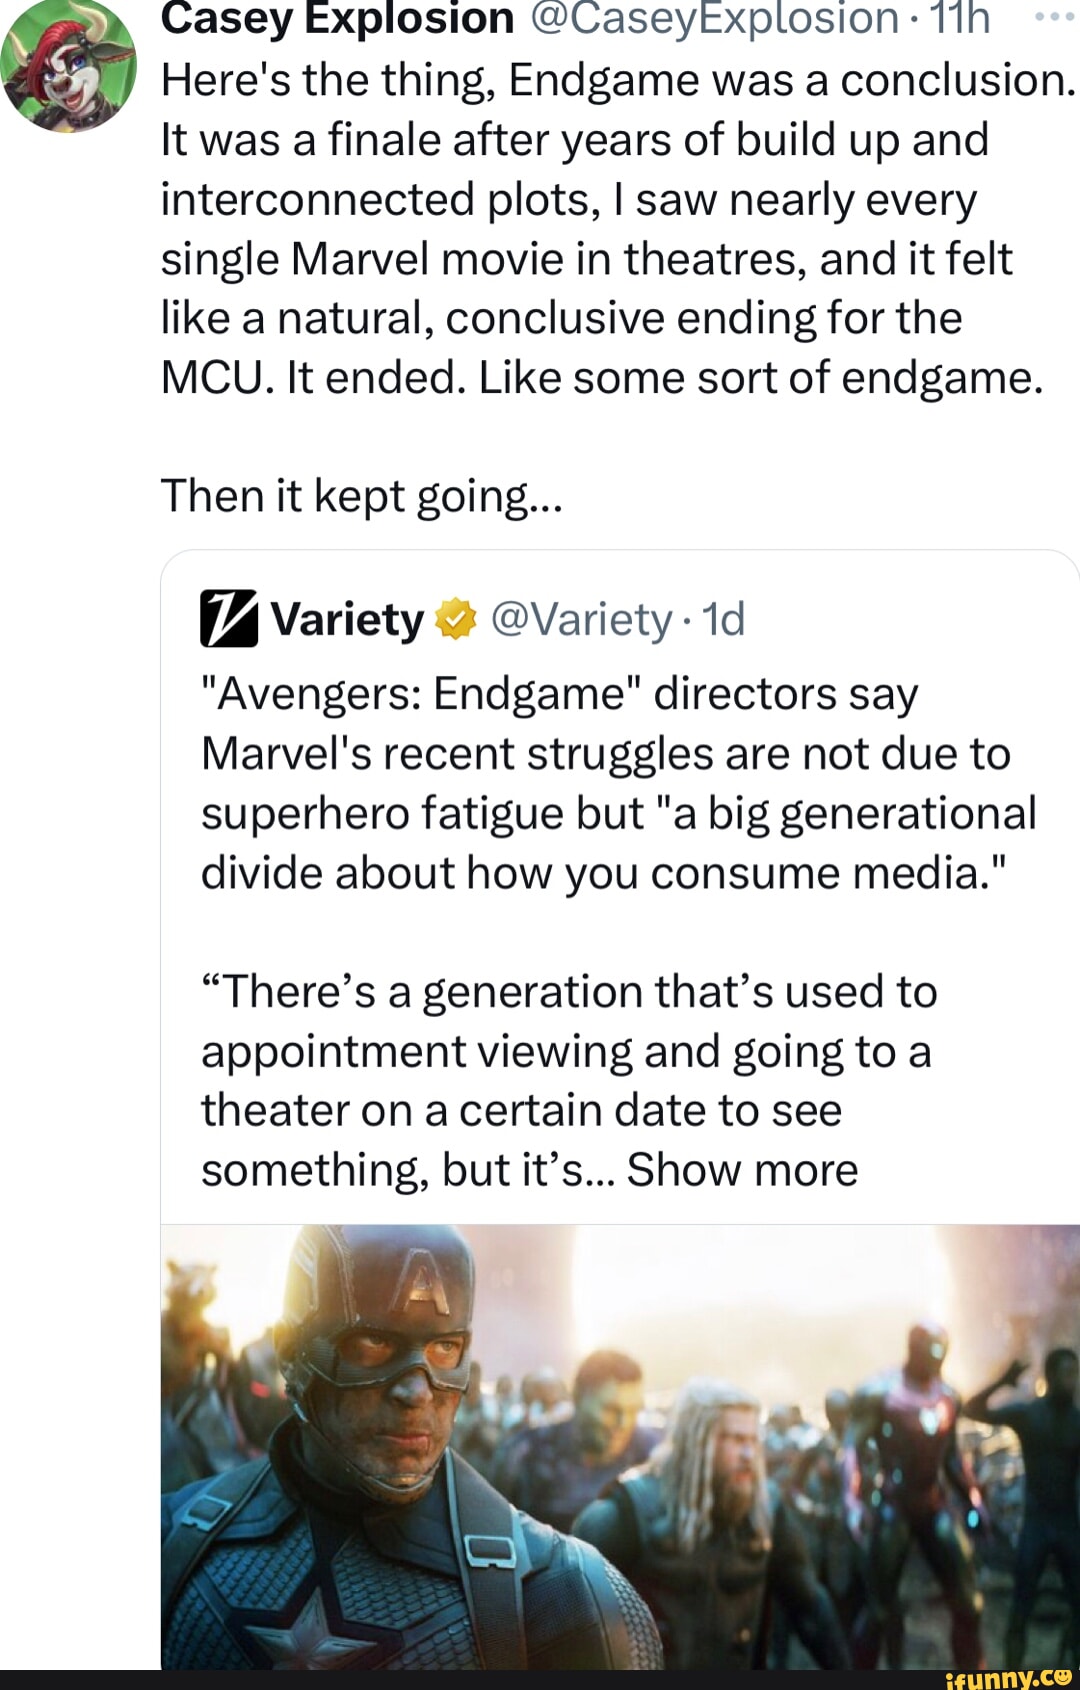Image resolution: width=1080 pixels, height=1690 pixels.
Task: Open the Casey Explosion display name link
Action: [337, 19]
